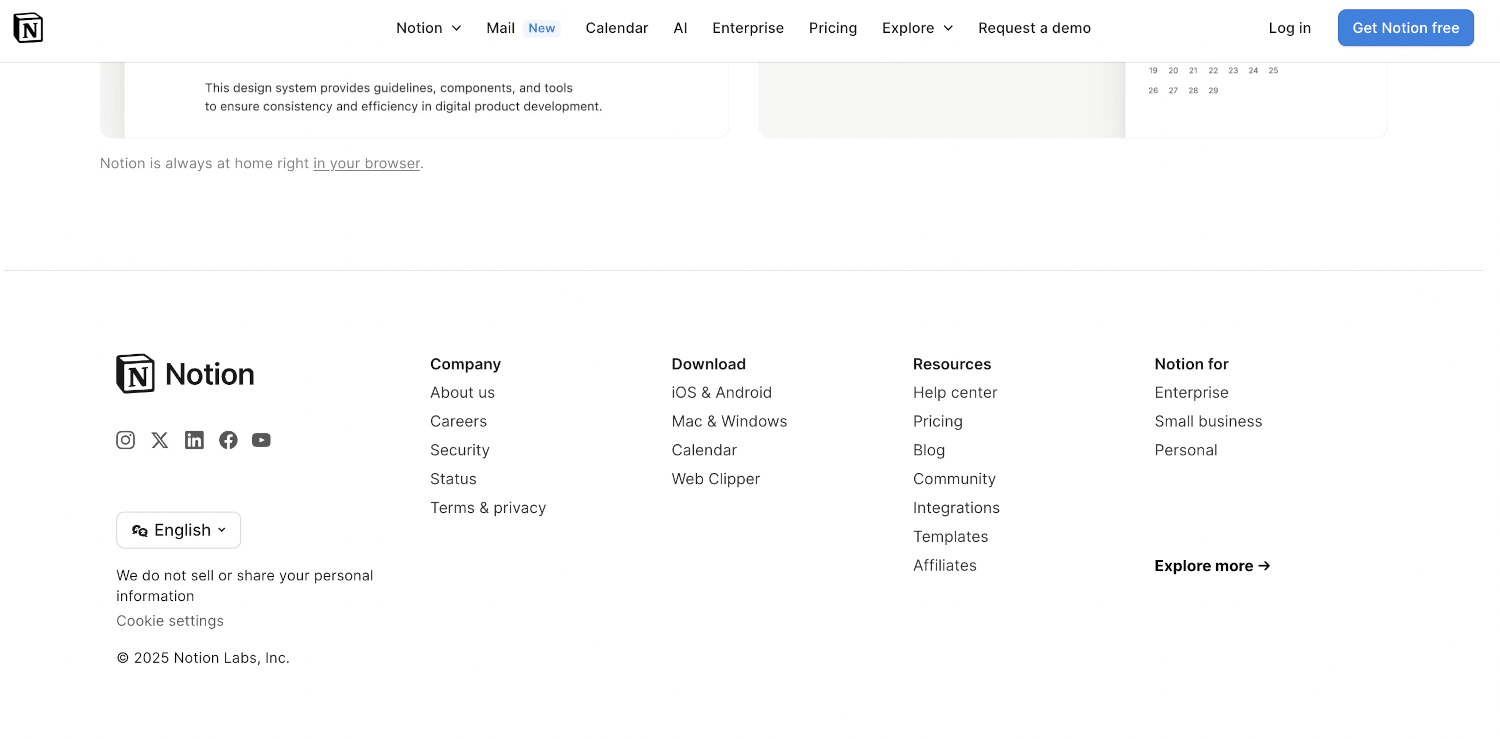Open Enterprise under Notion for

coord(1191,393)
